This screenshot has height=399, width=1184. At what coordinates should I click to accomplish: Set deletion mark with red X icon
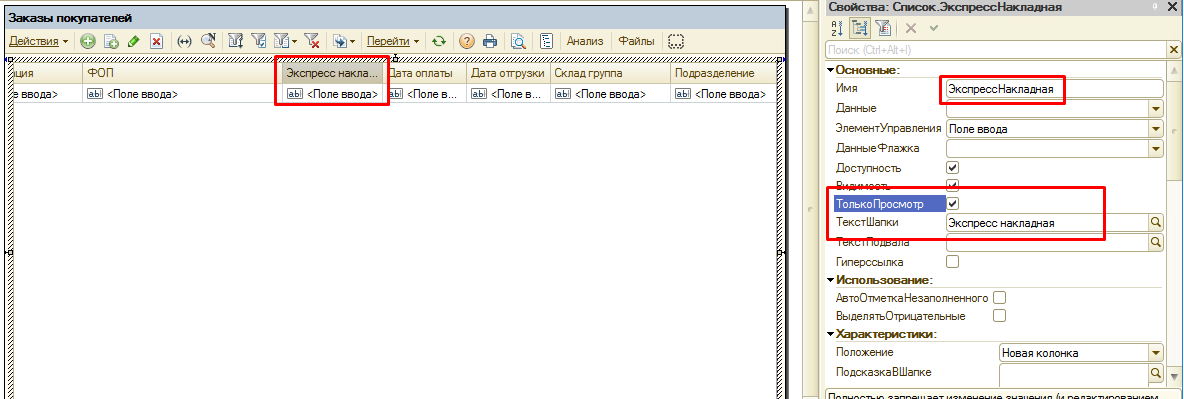tap(156, 41)
